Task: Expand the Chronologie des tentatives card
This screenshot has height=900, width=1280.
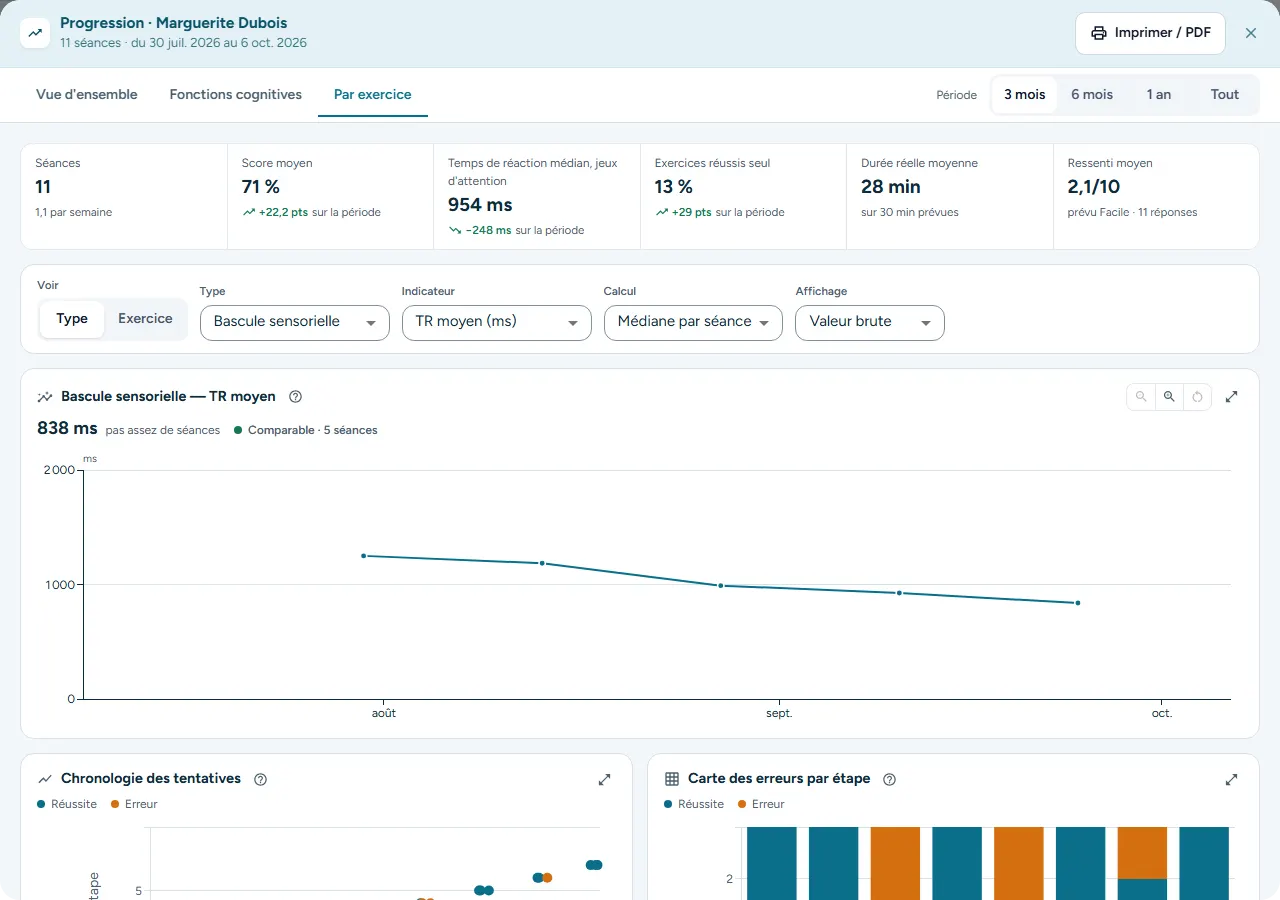Action: (605, 779)
